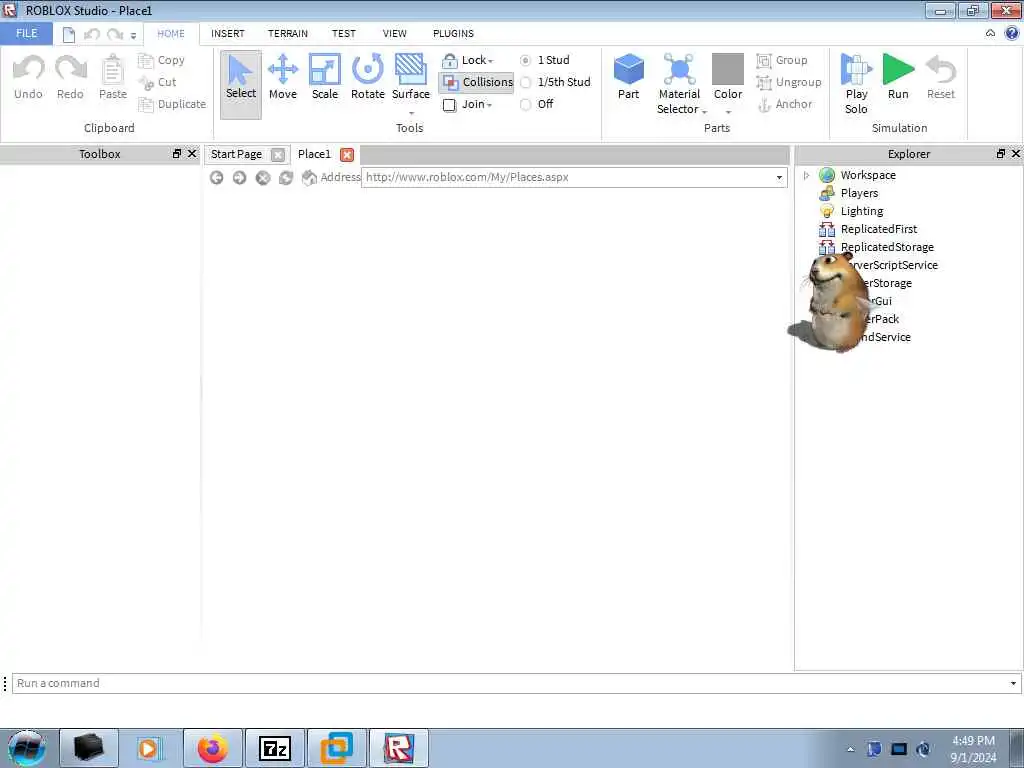
Task: Open the HOME ribbon tab
Action: (x=171, y=33)
